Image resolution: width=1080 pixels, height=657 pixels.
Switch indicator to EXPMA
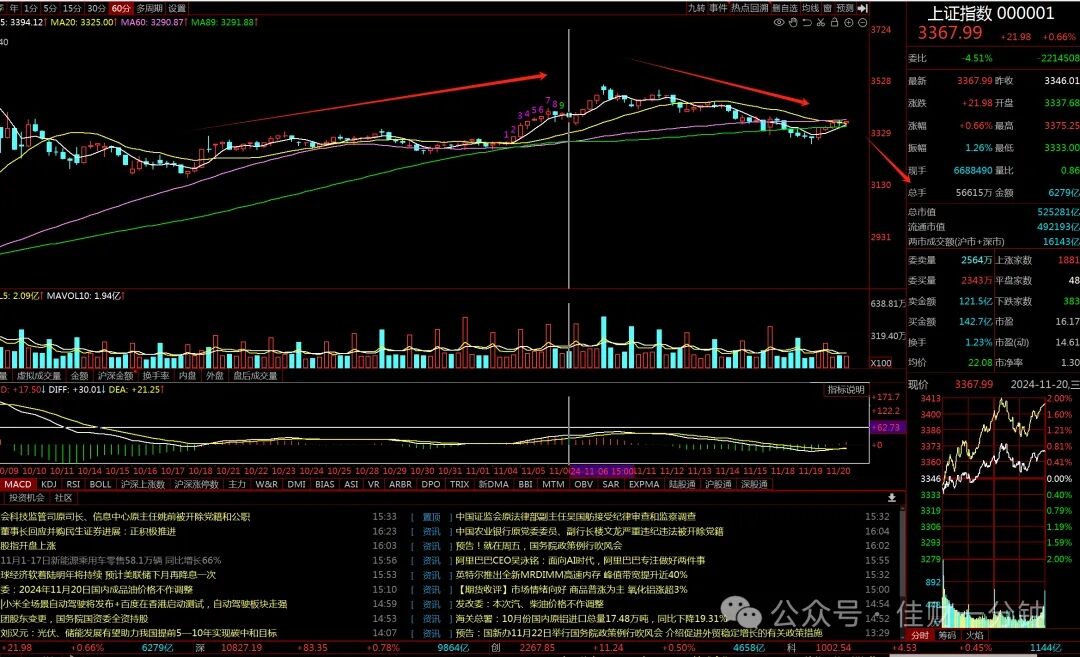point(644,484)
